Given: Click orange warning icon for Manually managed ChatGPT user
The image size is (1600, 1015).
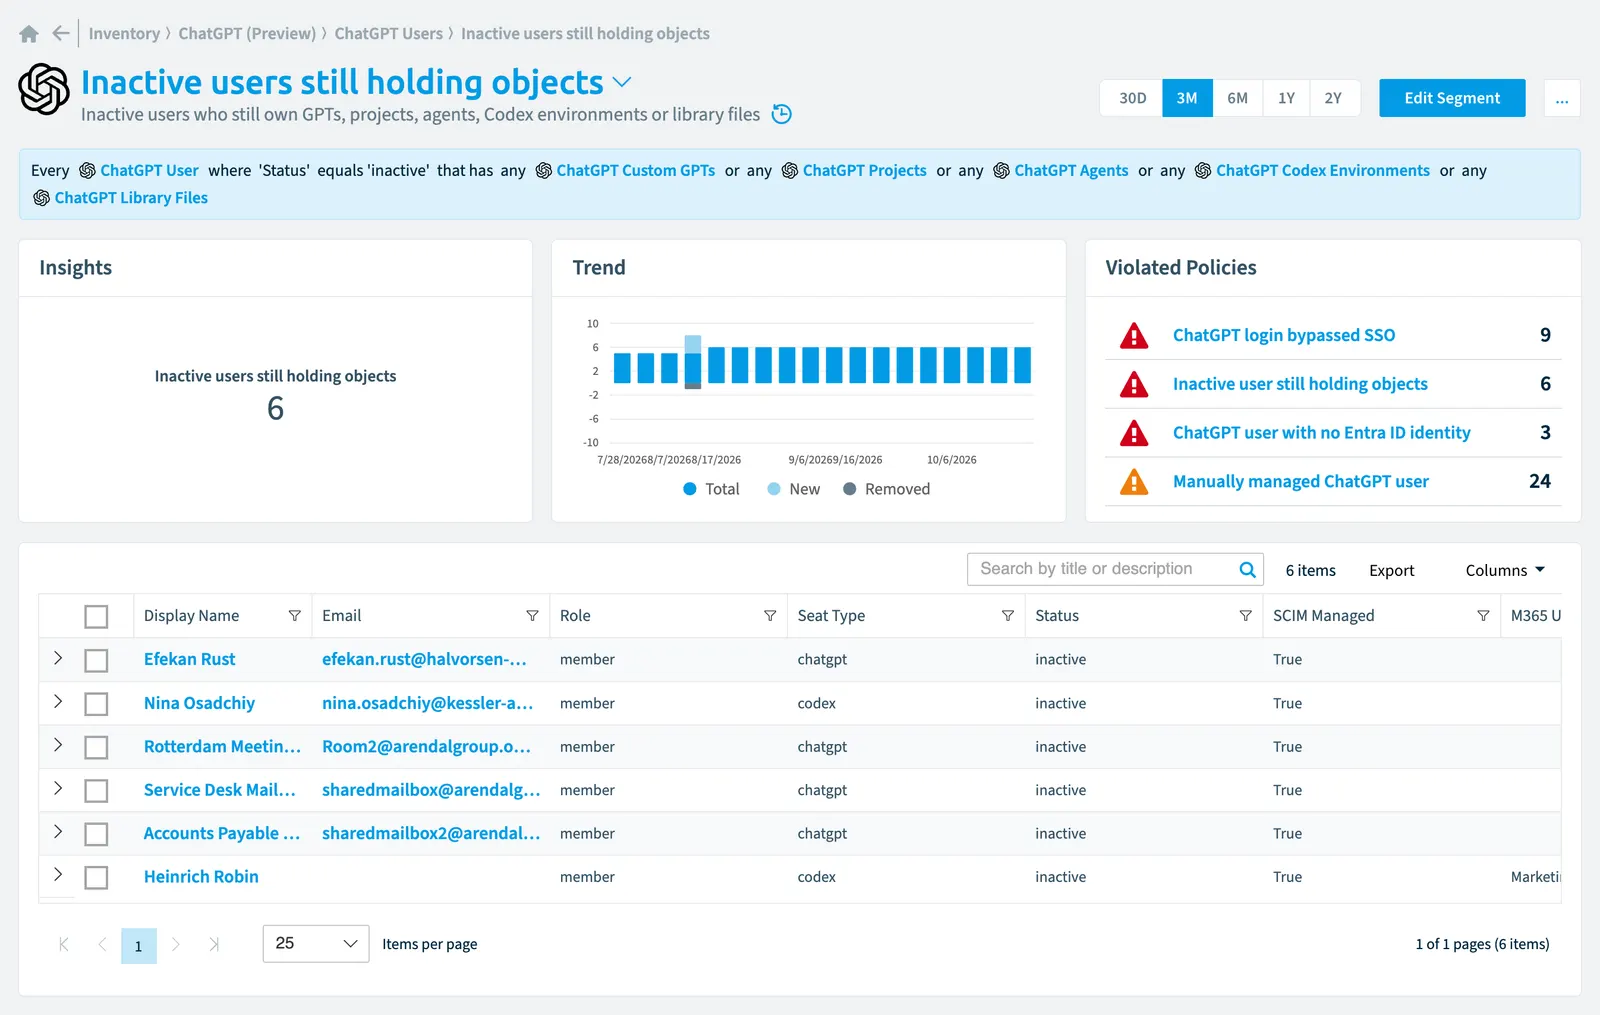Looking at the screenshot, I should coord(1134,482).
